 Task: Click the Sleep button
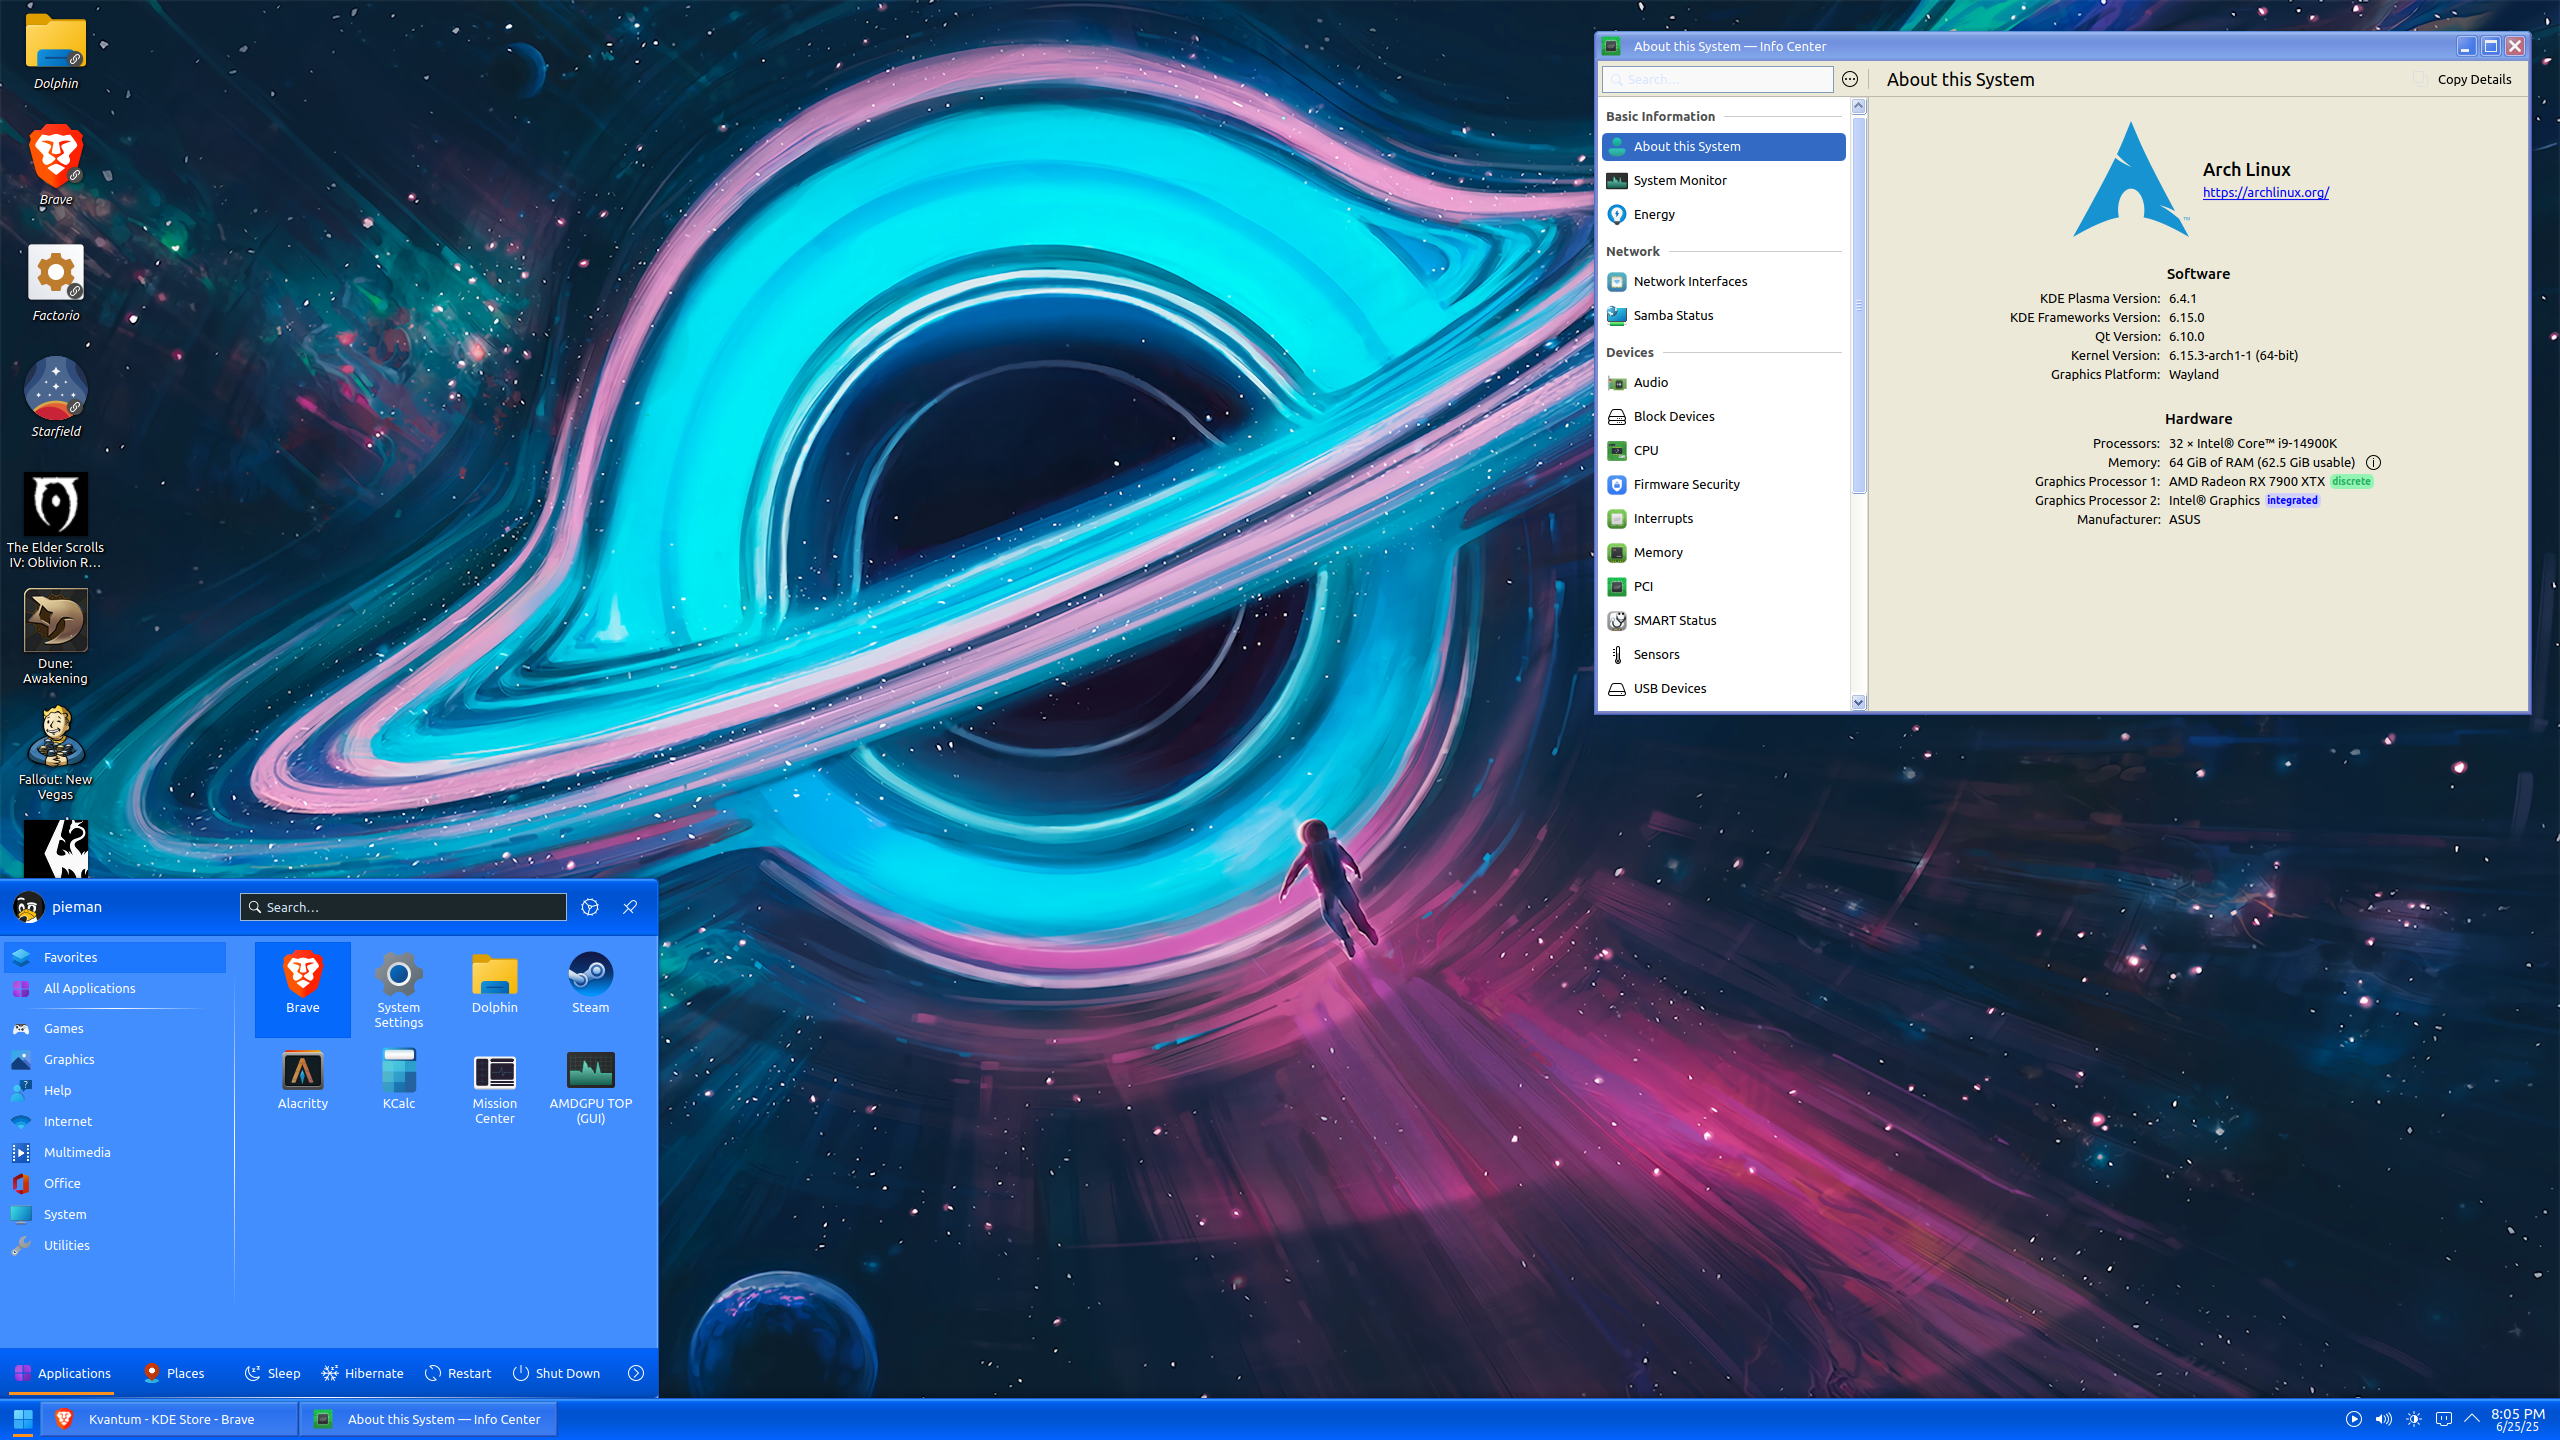[272, 1373]
